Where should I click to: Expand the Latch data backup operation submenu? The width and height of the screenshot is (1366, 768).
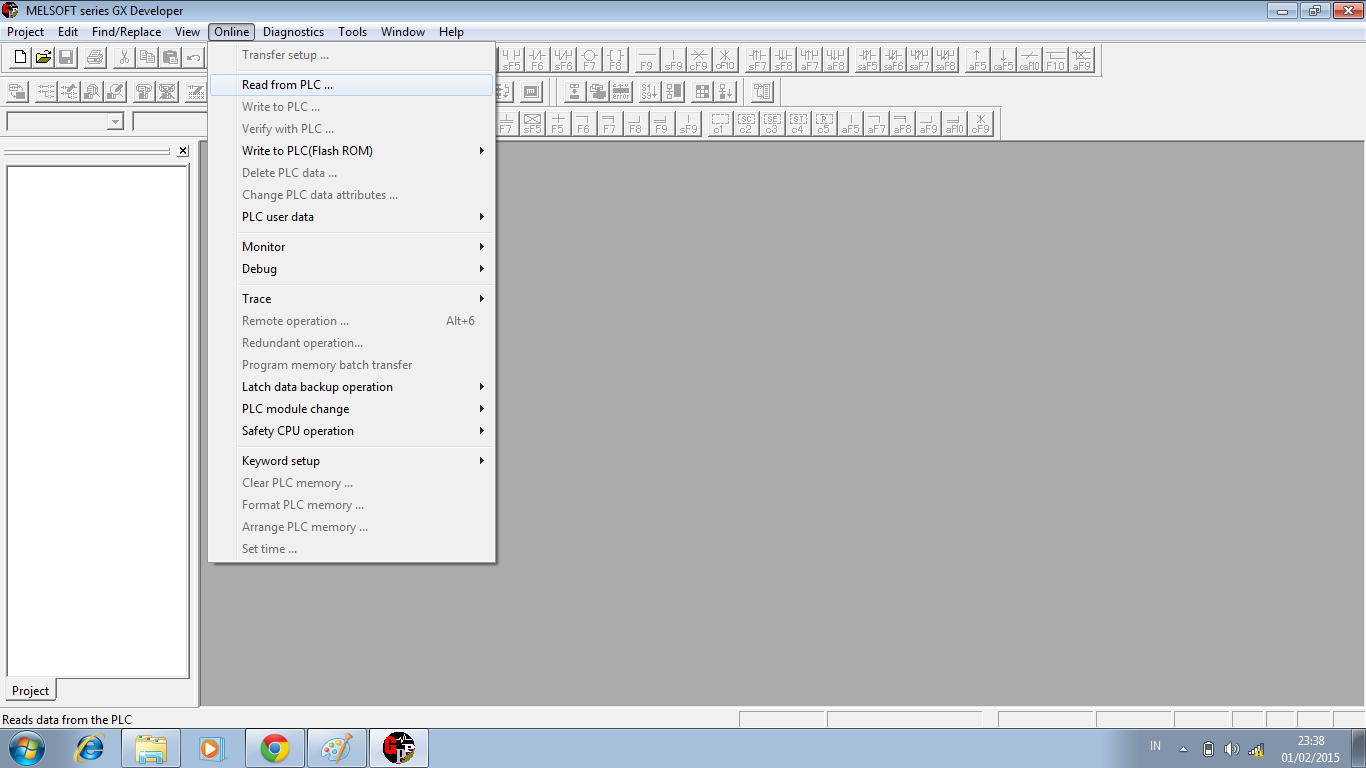pyautogui.click(x=352, y=387)
